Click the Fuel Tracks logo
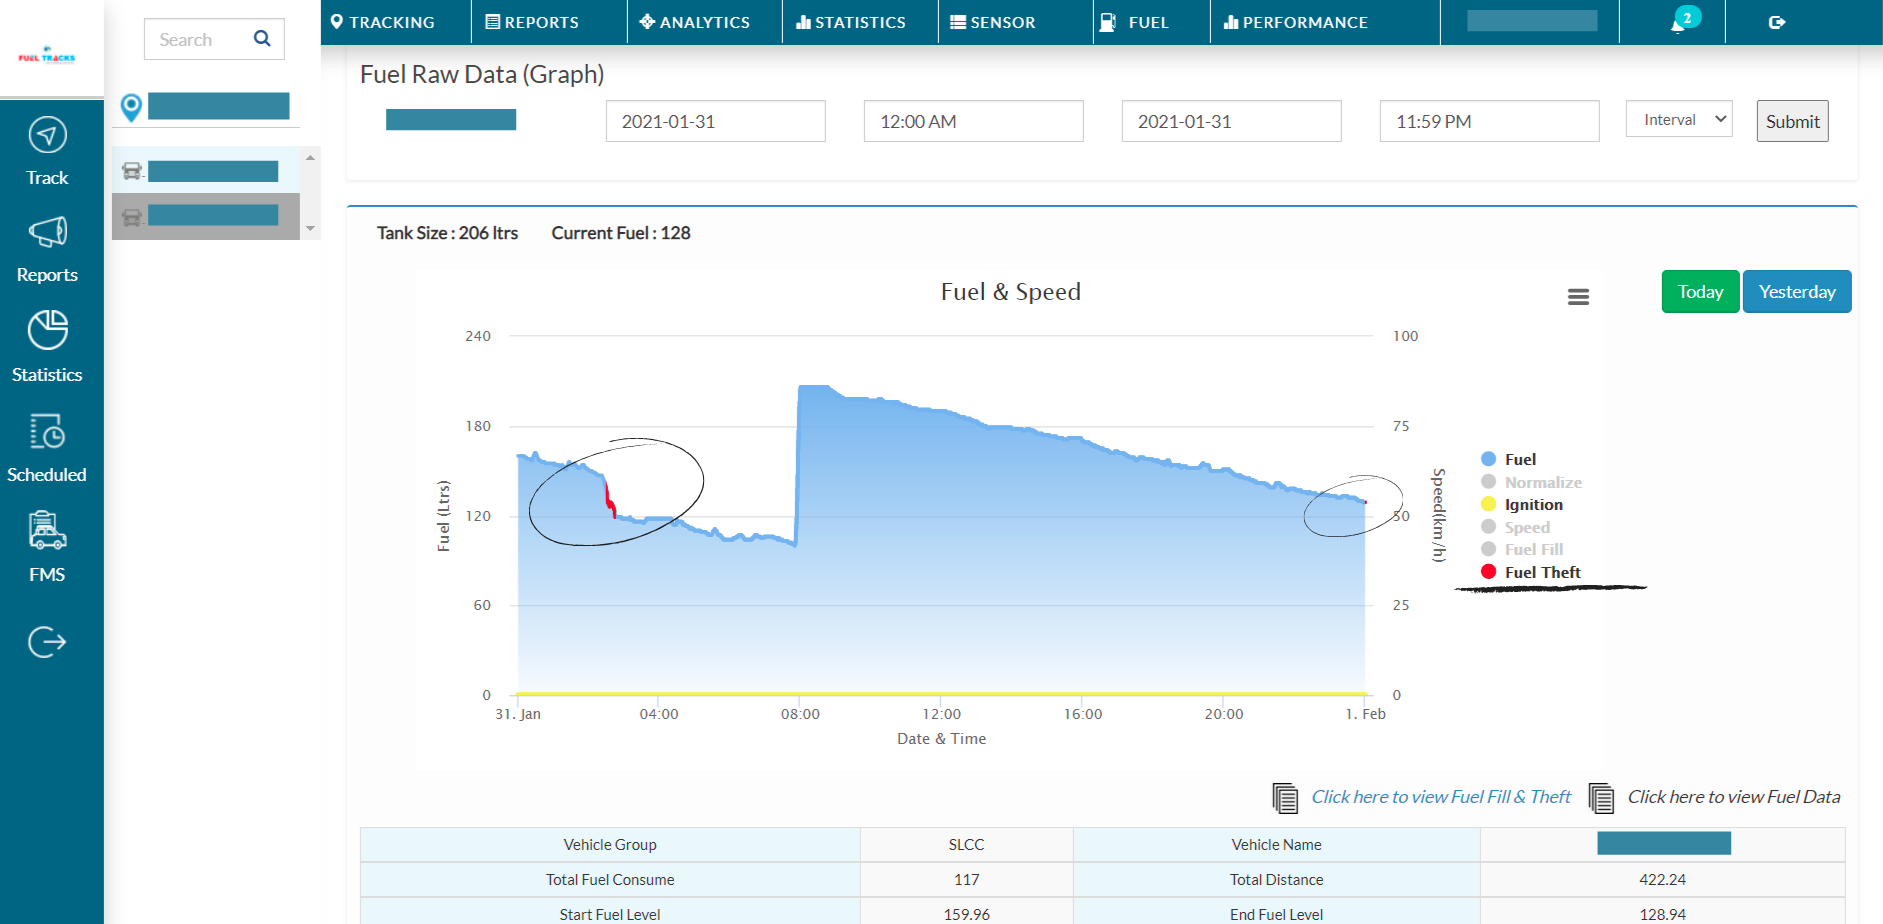 [47, 57]
